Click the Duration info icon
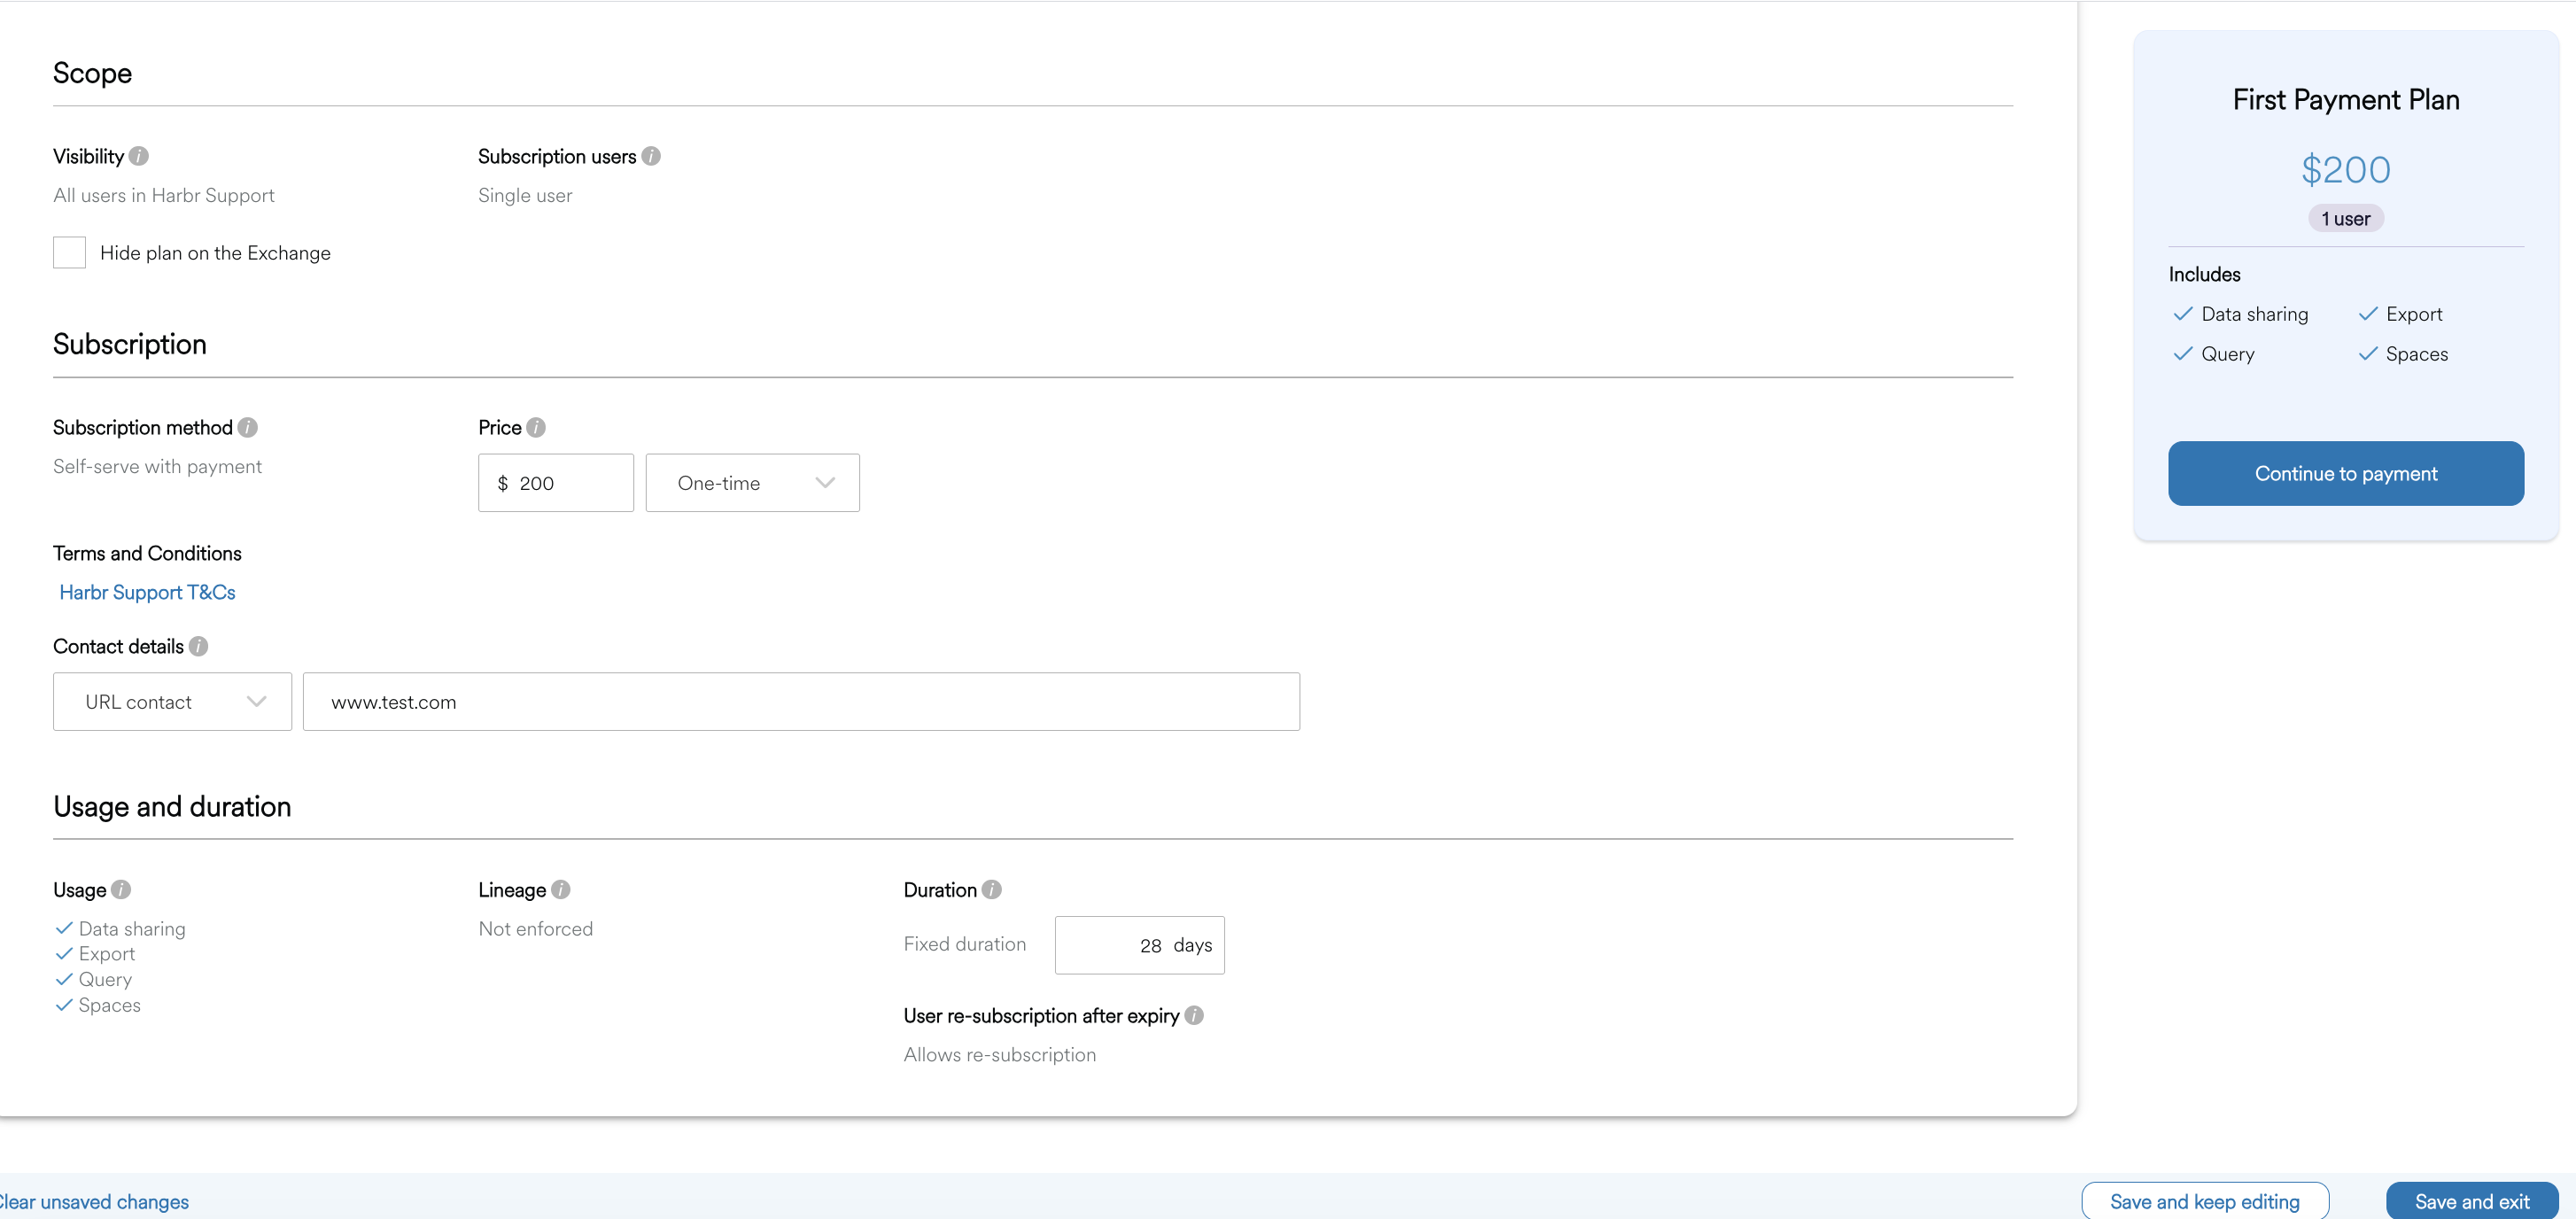Screen dimensions: 2576x1219 [992, 889]
